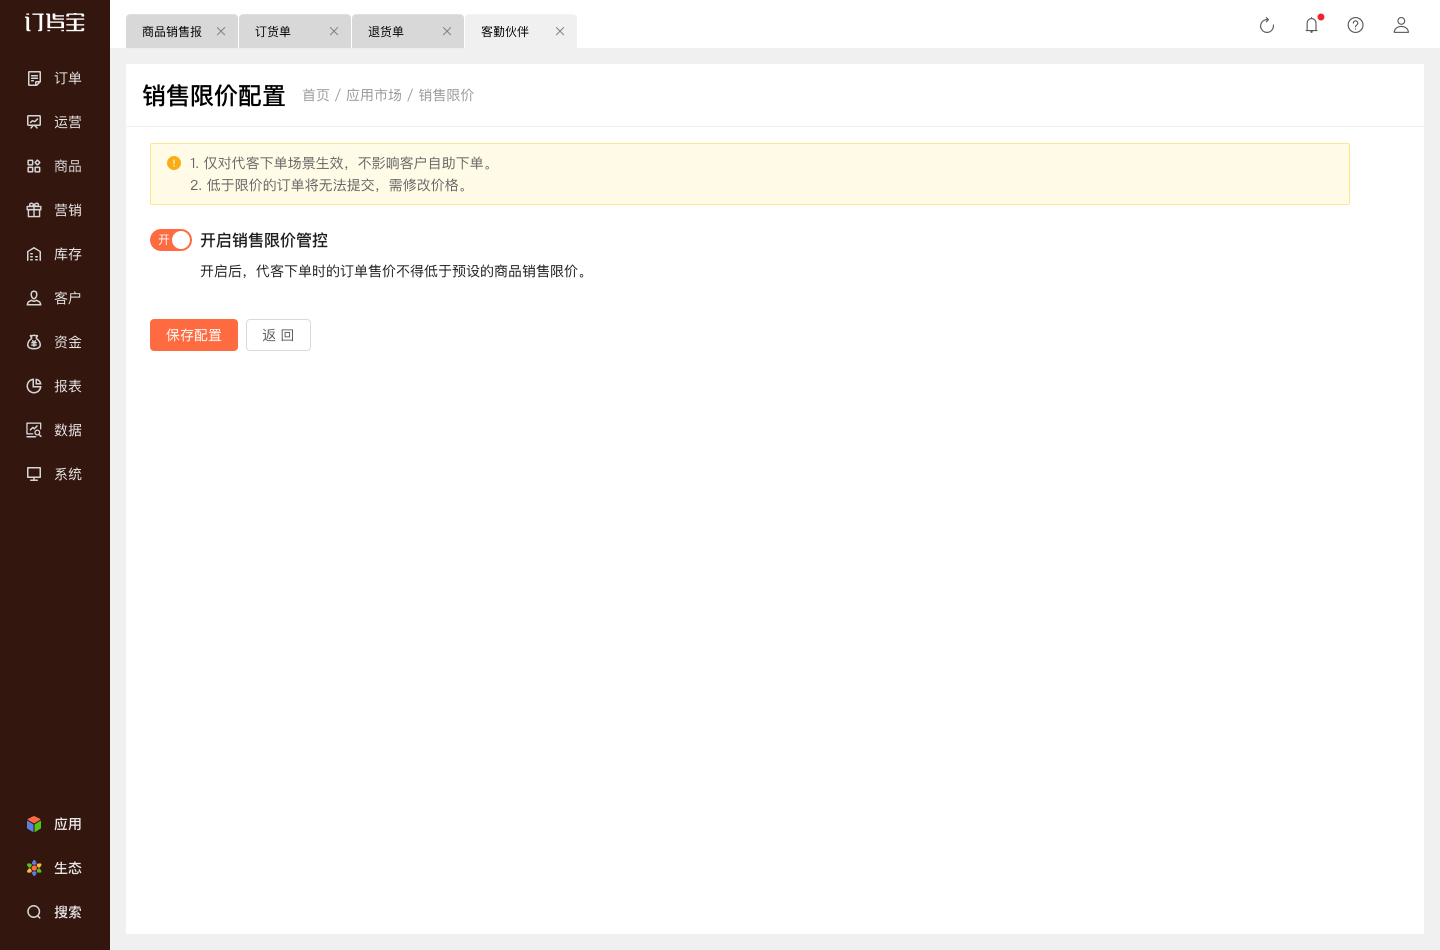
Task: Open the 运营 sidebar section
Action: [x=54, y=122]
